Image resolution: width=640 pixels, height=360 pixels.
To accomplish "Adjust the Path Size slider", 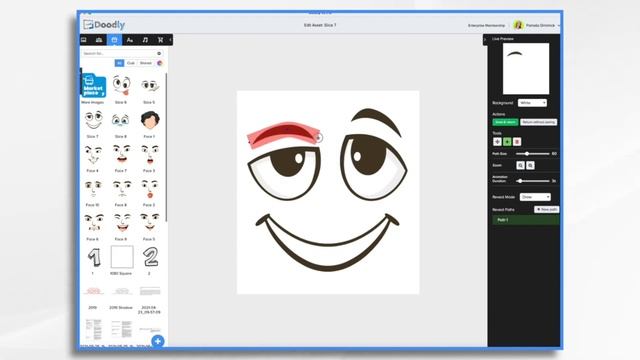I will [x=532, y=153].
